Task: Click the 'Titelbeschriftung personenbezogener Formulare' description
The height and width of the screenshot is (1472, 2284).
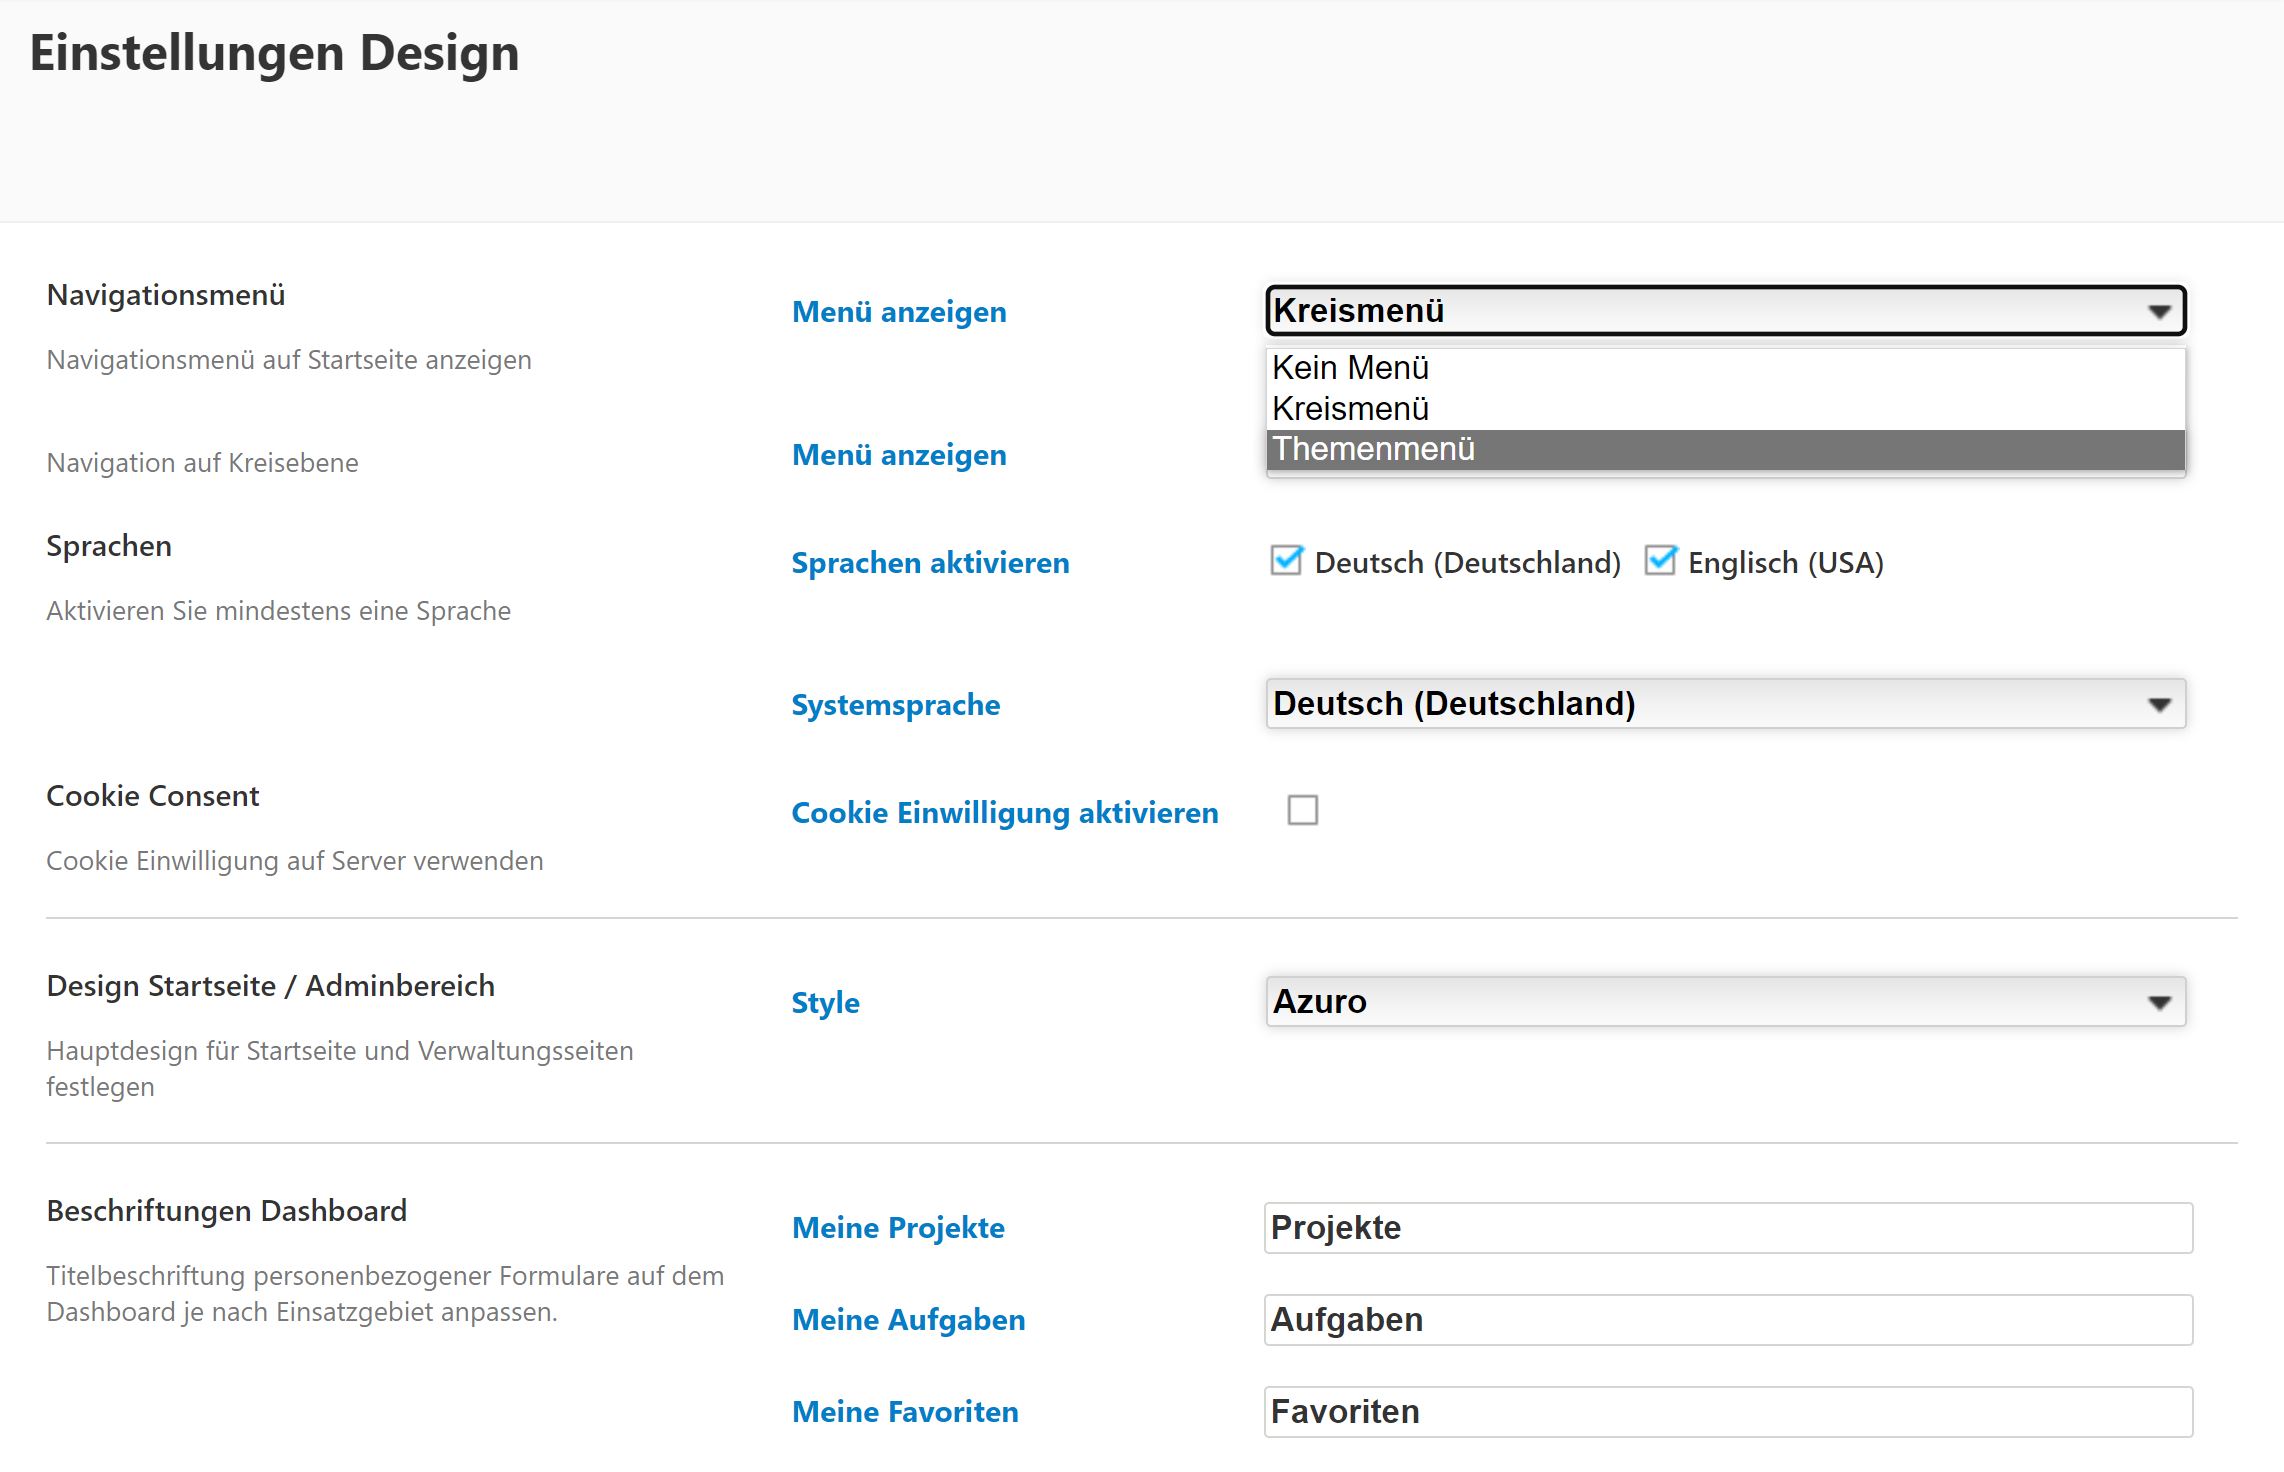Action: click(385, 1294)
